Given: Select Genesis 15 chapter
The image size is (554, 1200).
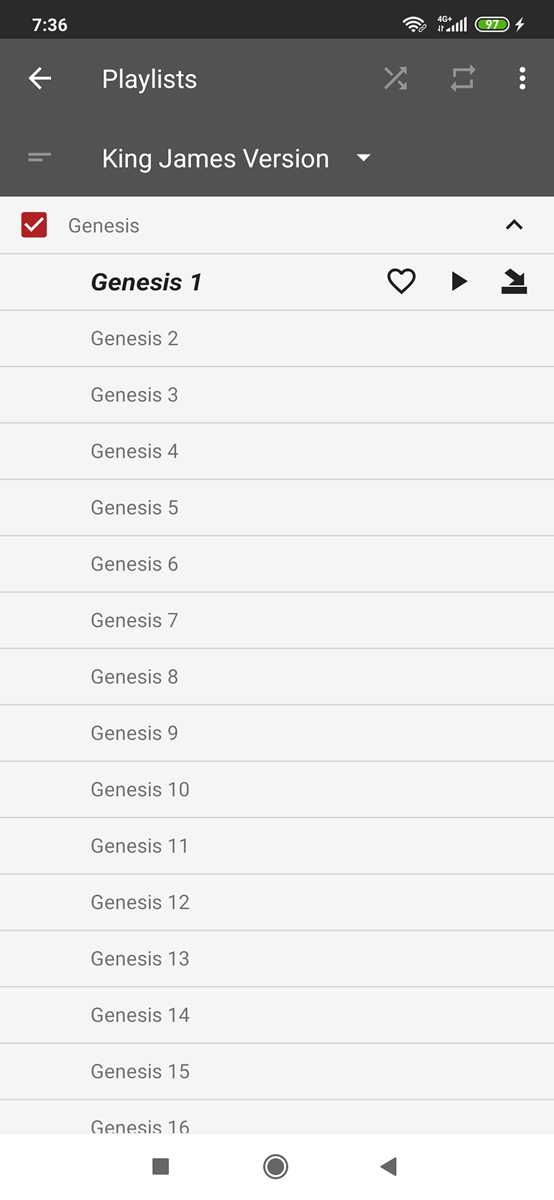Looking at the screenshot, I should click(277, 1071).
